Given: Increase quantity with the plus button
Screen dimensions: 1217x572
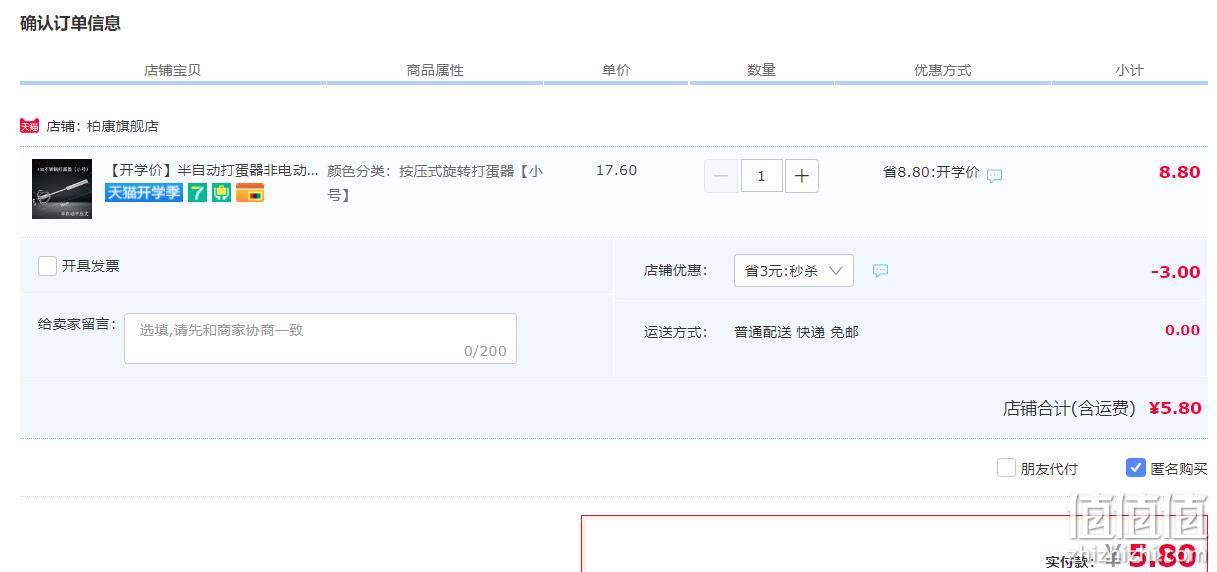Looking at the screenshot, I should coord(801,176).
